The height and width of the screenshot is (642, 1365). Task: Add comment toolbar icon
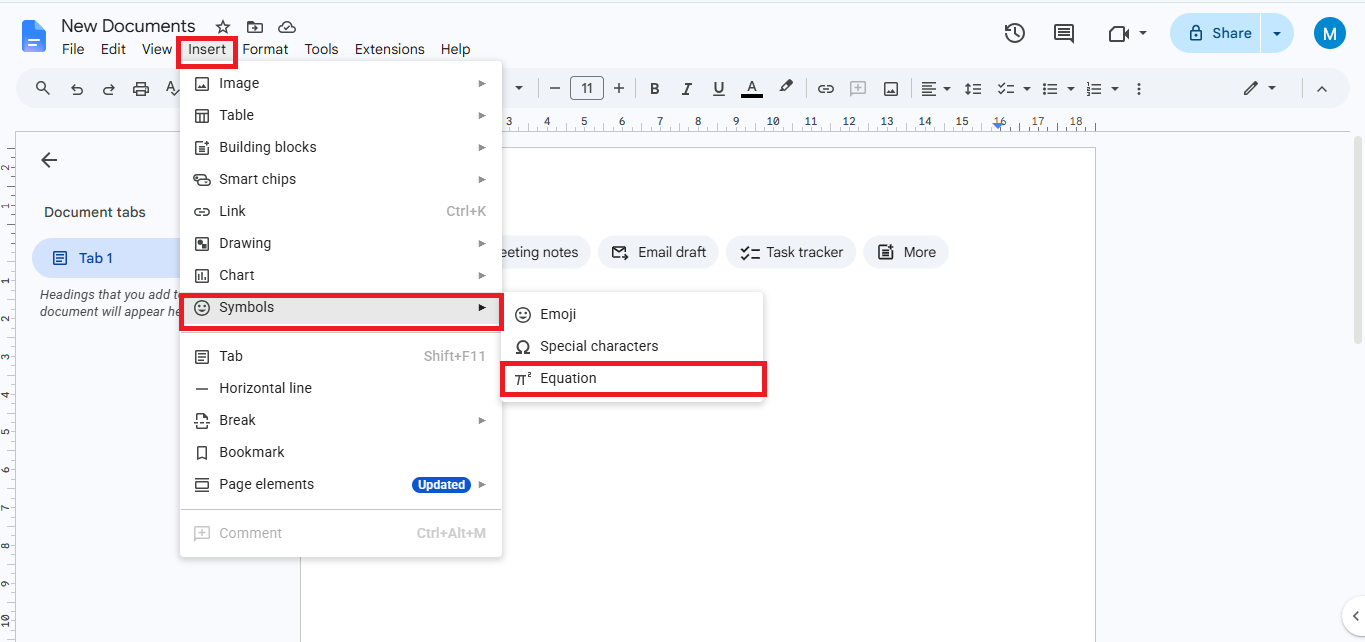coord(858,89)
